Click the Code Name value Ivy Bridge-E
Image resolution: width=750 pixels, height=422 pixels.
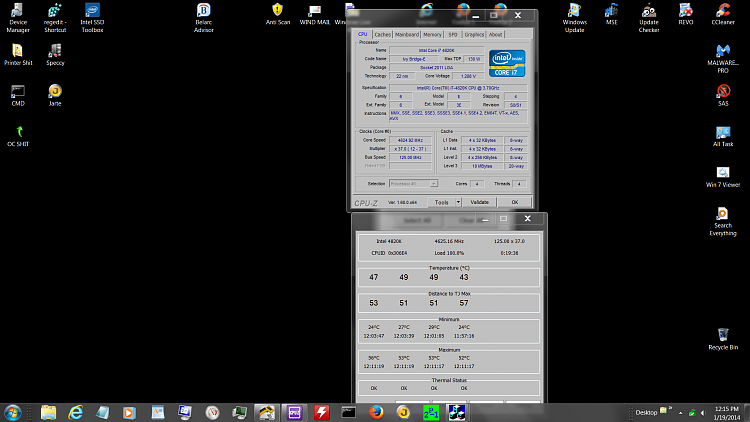pos(414,59)
